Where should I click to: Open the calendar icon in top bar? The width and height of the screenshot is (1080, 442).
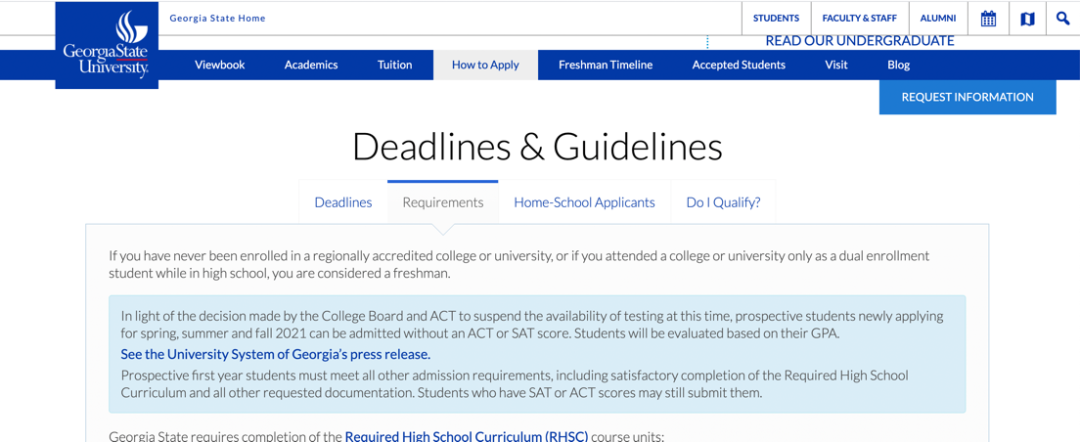coord(988,18)
